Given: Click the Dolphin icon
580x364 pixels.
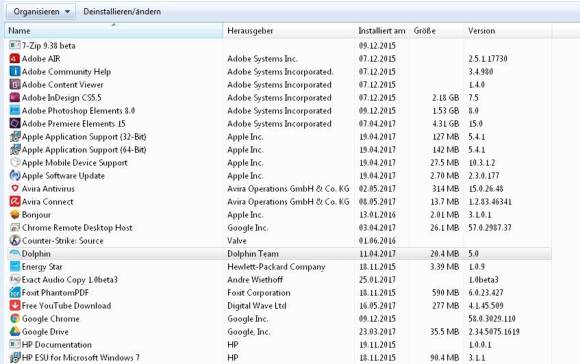Looking at the screenshot, I should [15, 254].
